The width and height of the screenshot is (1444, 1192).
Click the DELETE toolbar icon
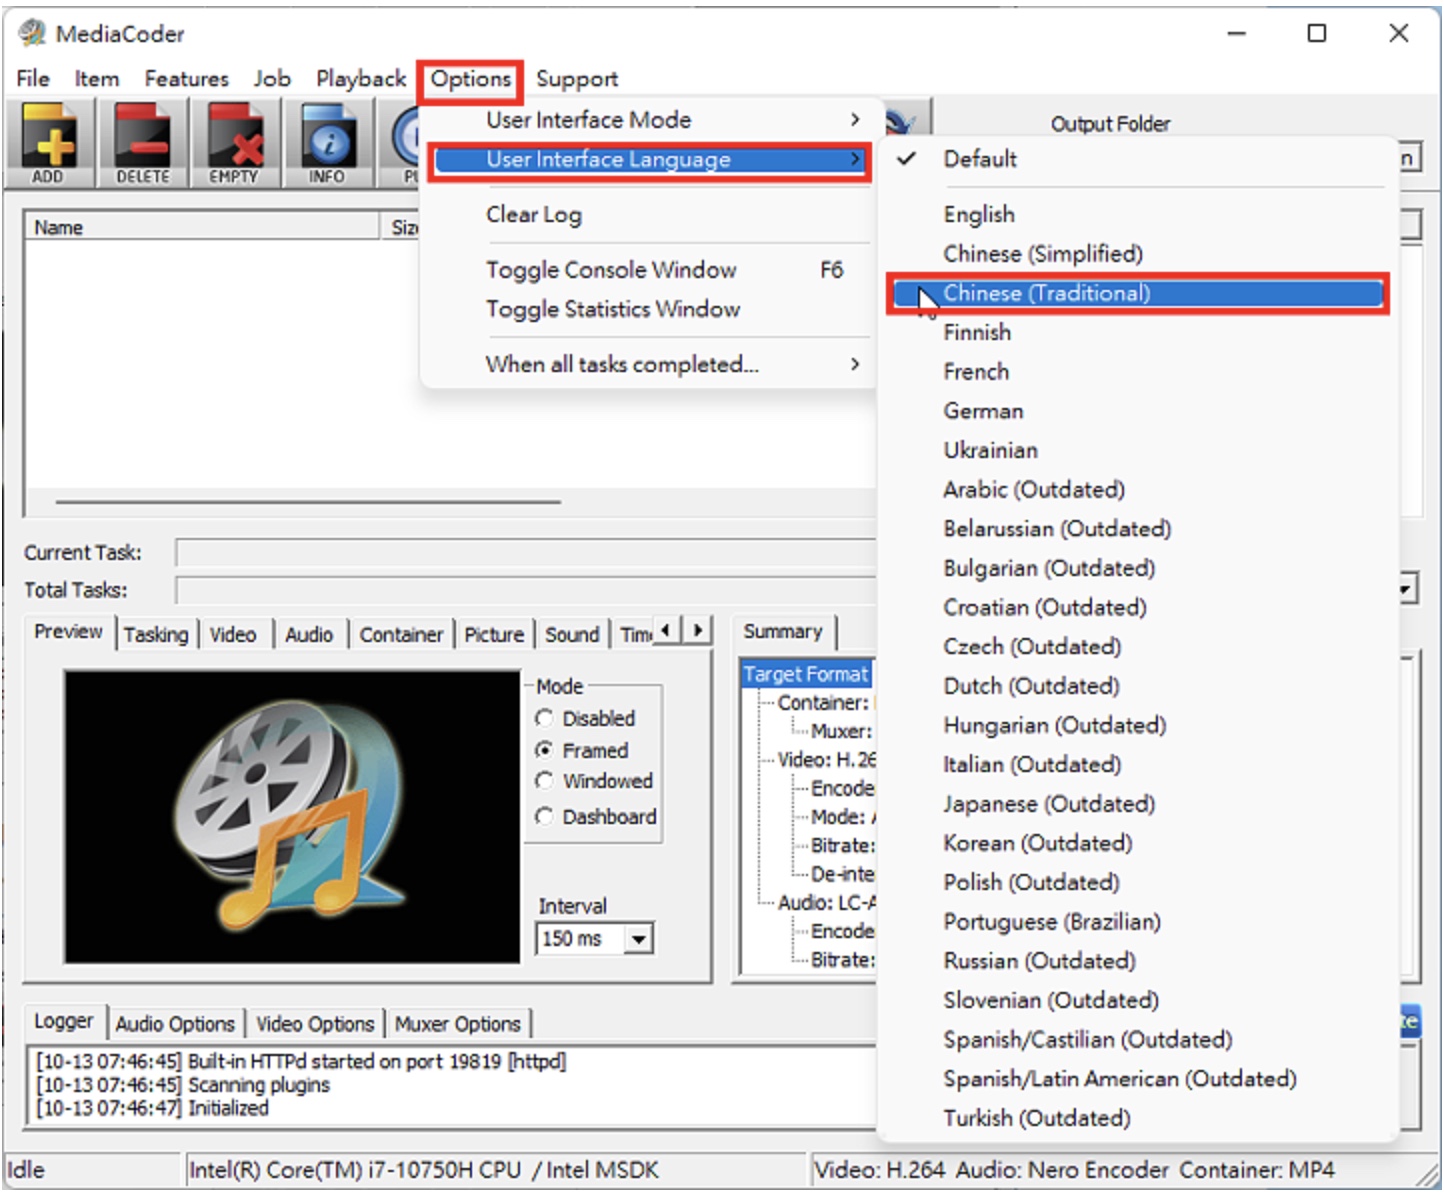click(x=142, y=144)
